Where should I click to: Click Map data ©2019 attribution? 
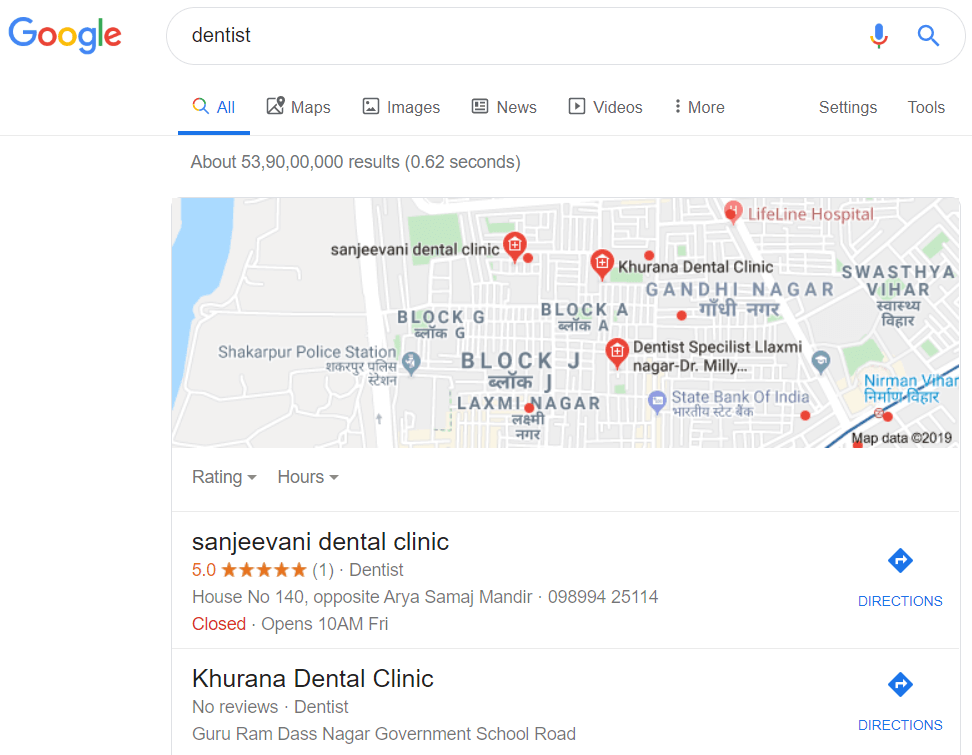pyautogui.click(x=901, y=438)
